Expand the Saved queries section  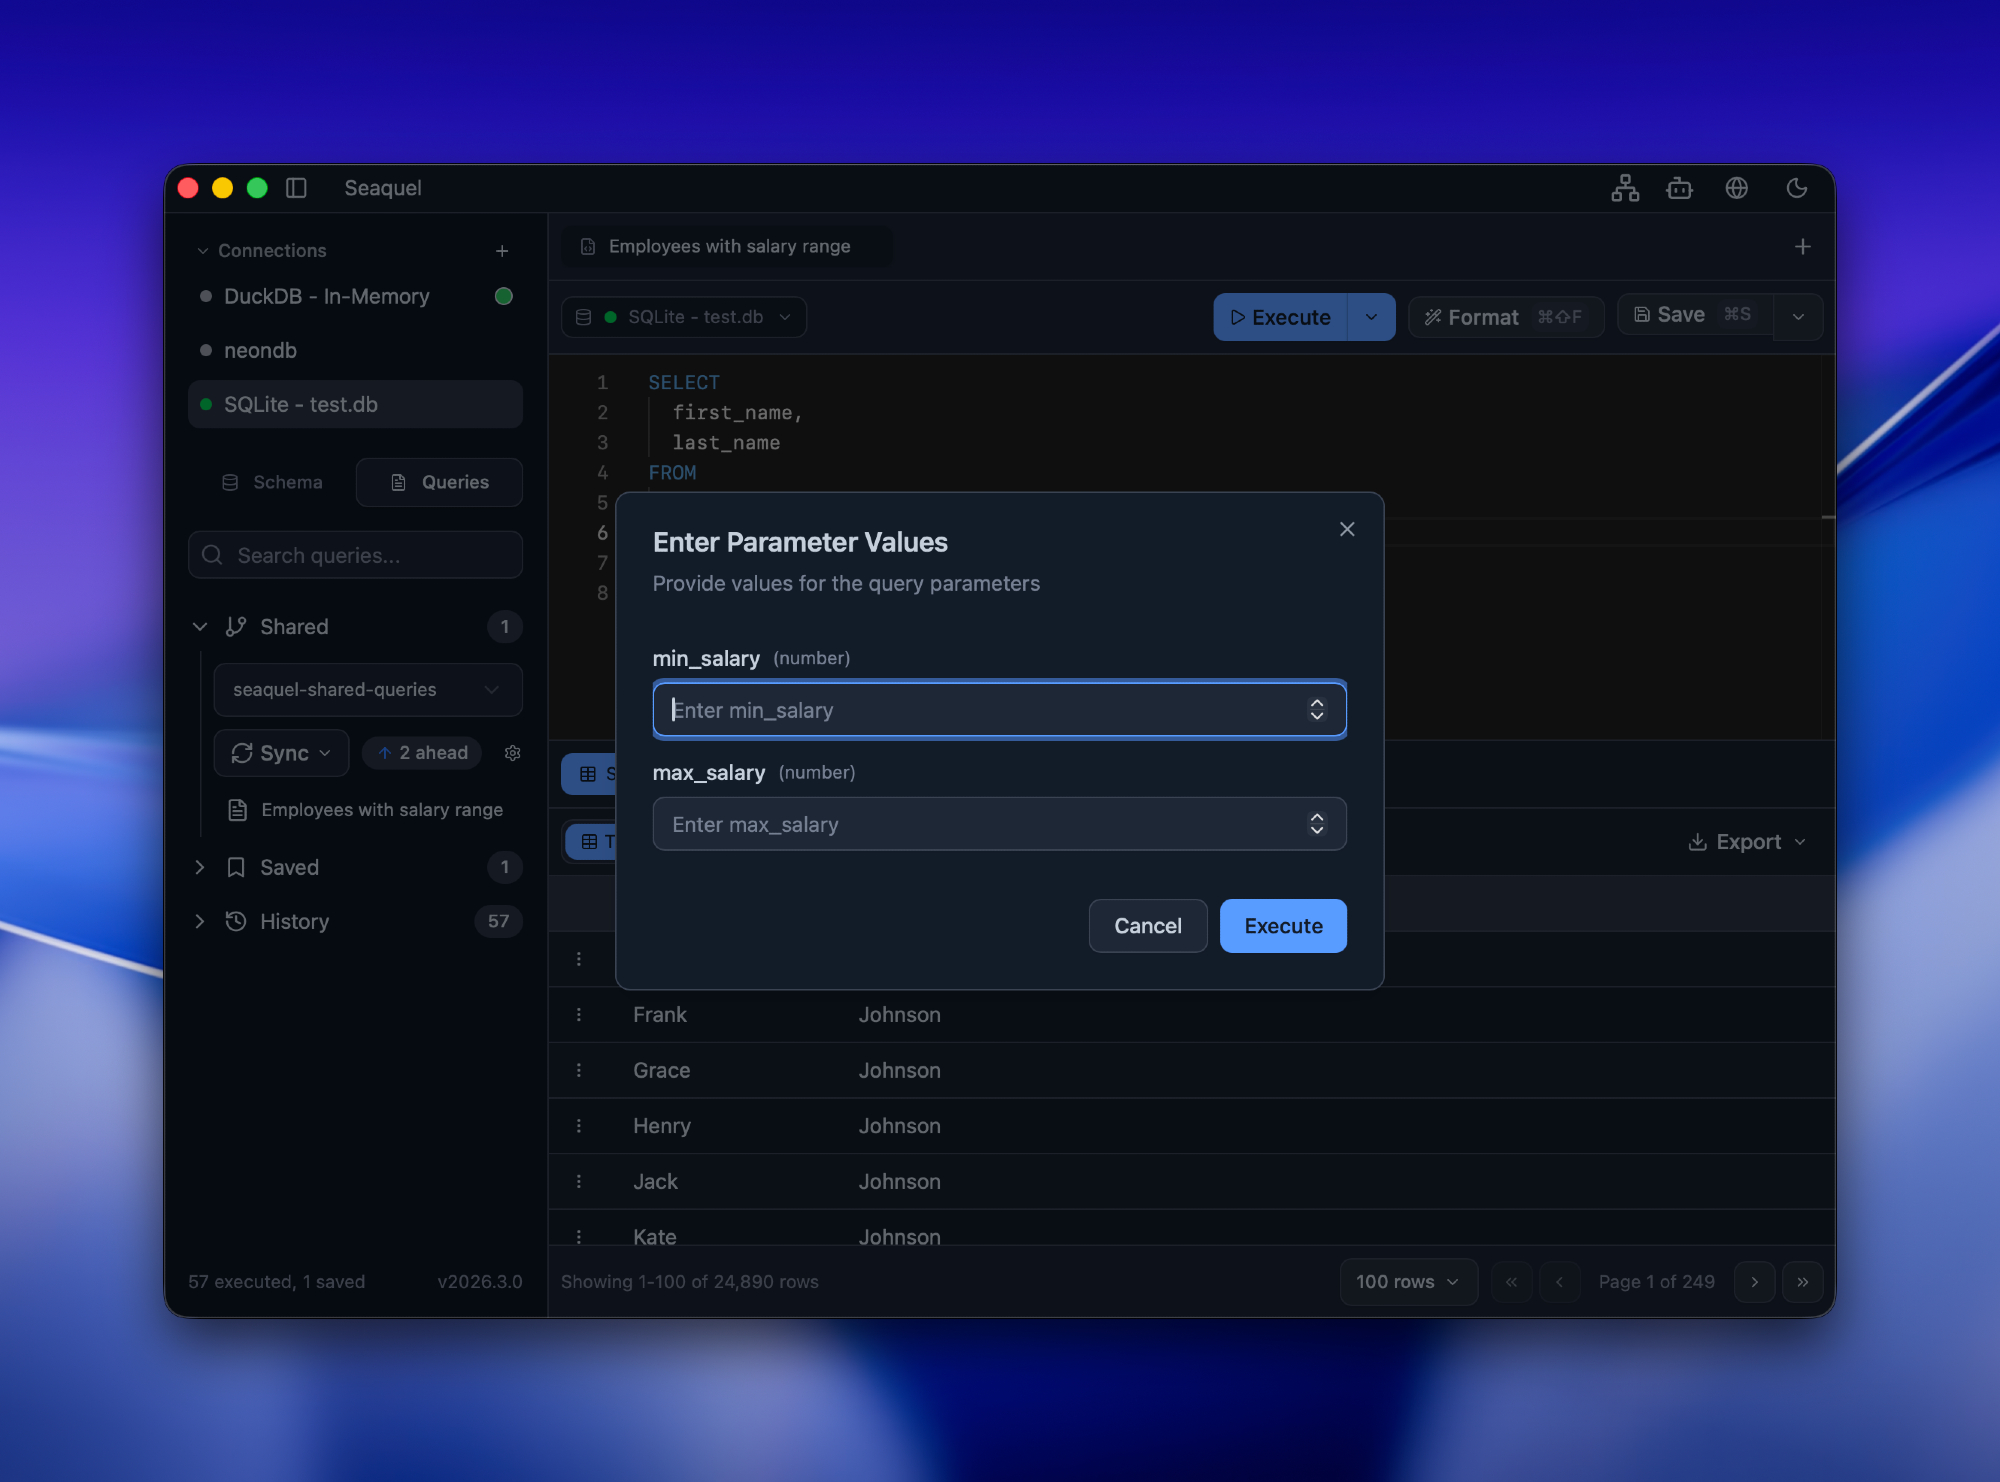pos(200,867)
